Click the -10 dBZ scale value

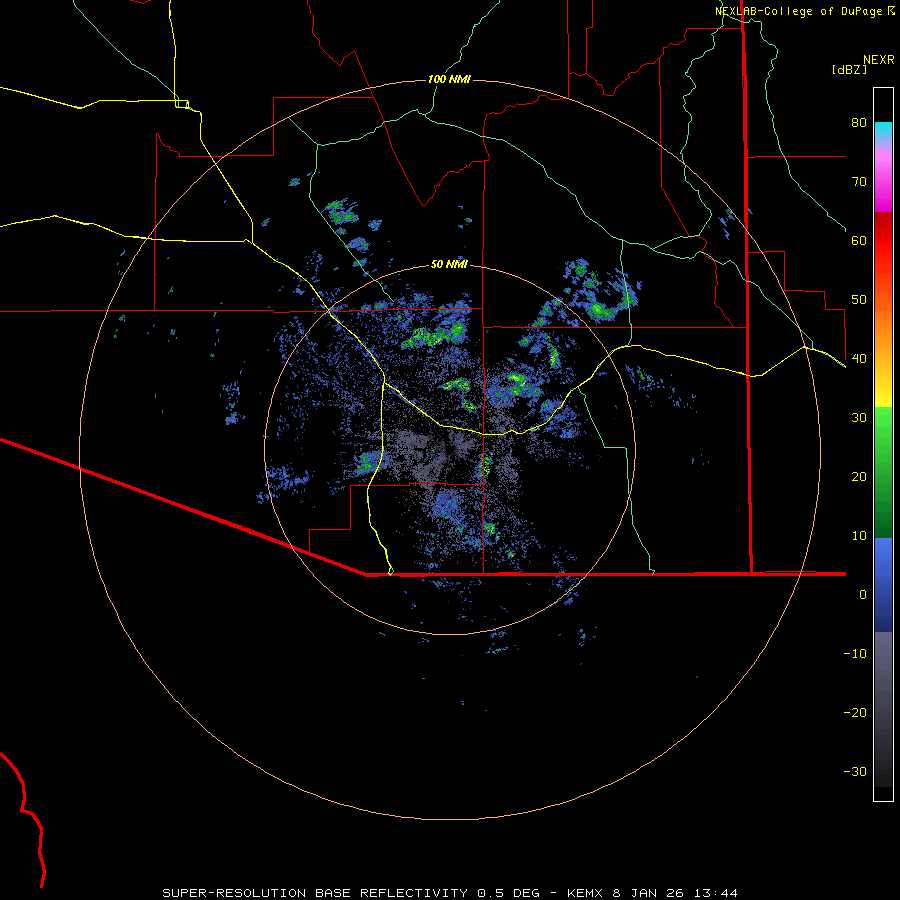pos(855,654)
